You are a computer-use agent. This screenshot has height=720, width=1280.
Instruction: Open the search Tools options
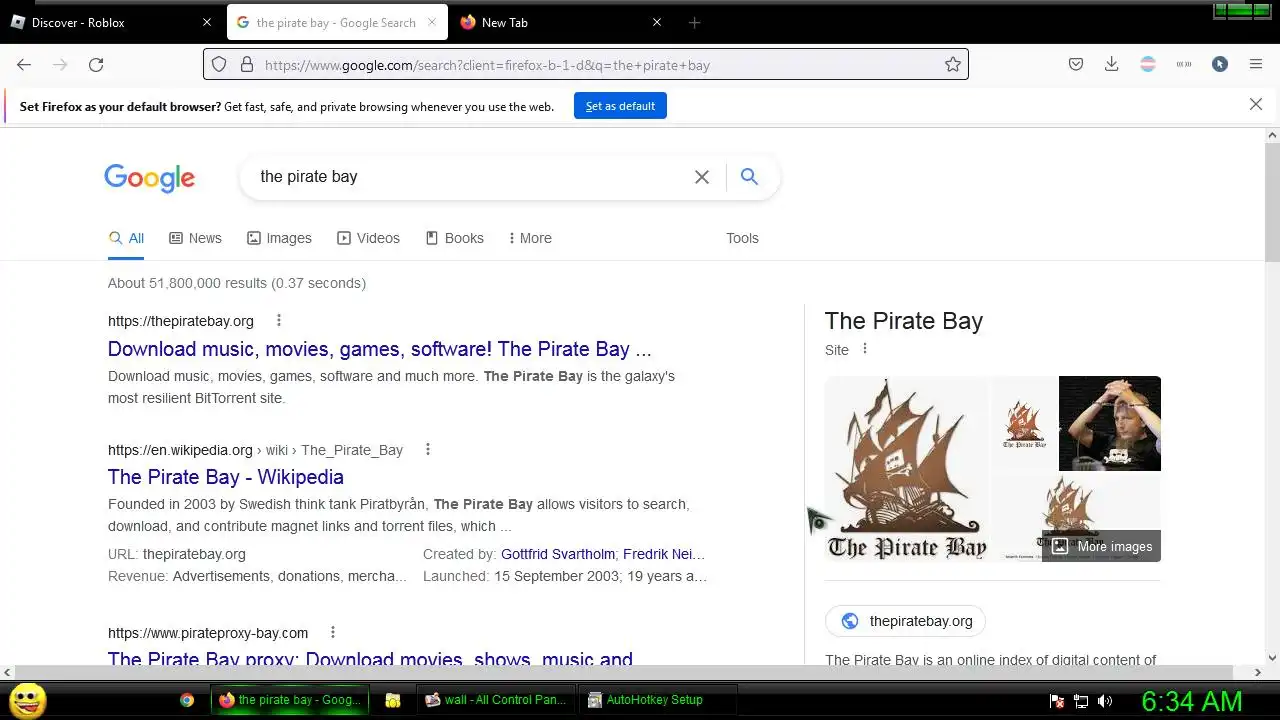742,238
